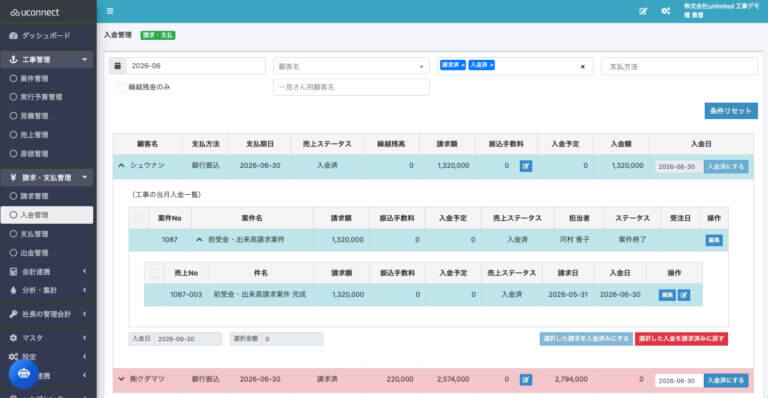Collapse the 1087 前受金・出来高請求案件 row
This screenshot has height=398, width=768.
coord(199,240)
